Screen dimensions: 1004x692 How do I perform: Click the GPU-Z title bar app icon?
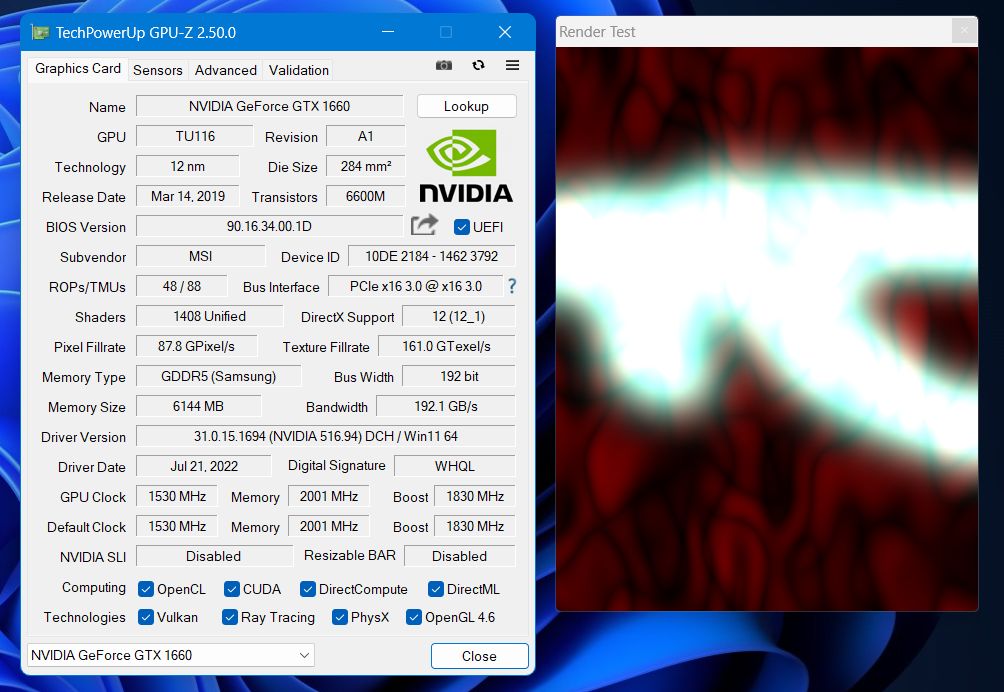40,32
